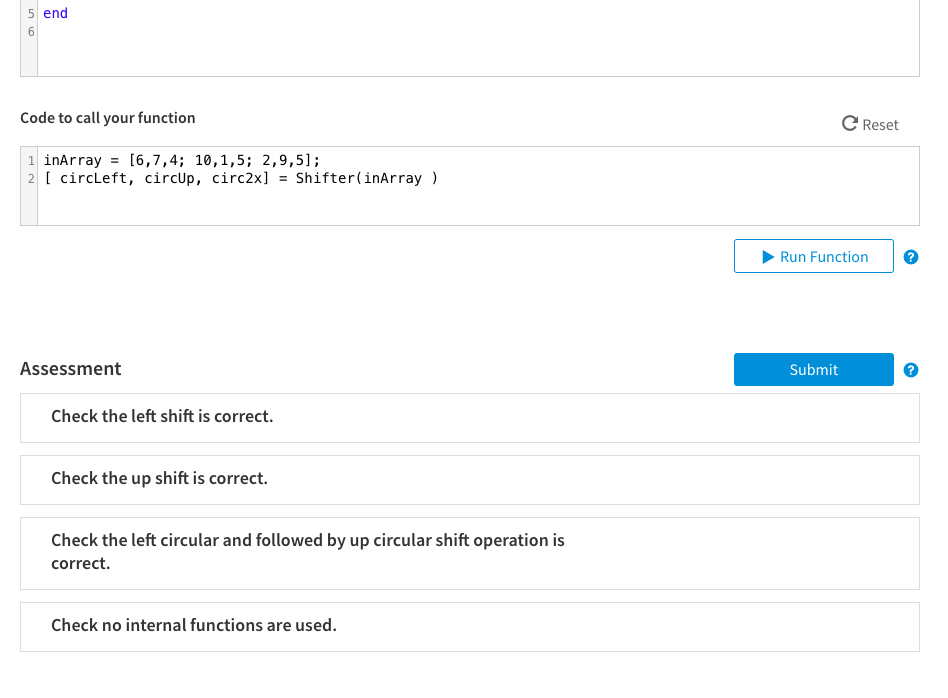Click the play triangle inside Run Function
The image size is (948, 698).
[x=770, y=256]
